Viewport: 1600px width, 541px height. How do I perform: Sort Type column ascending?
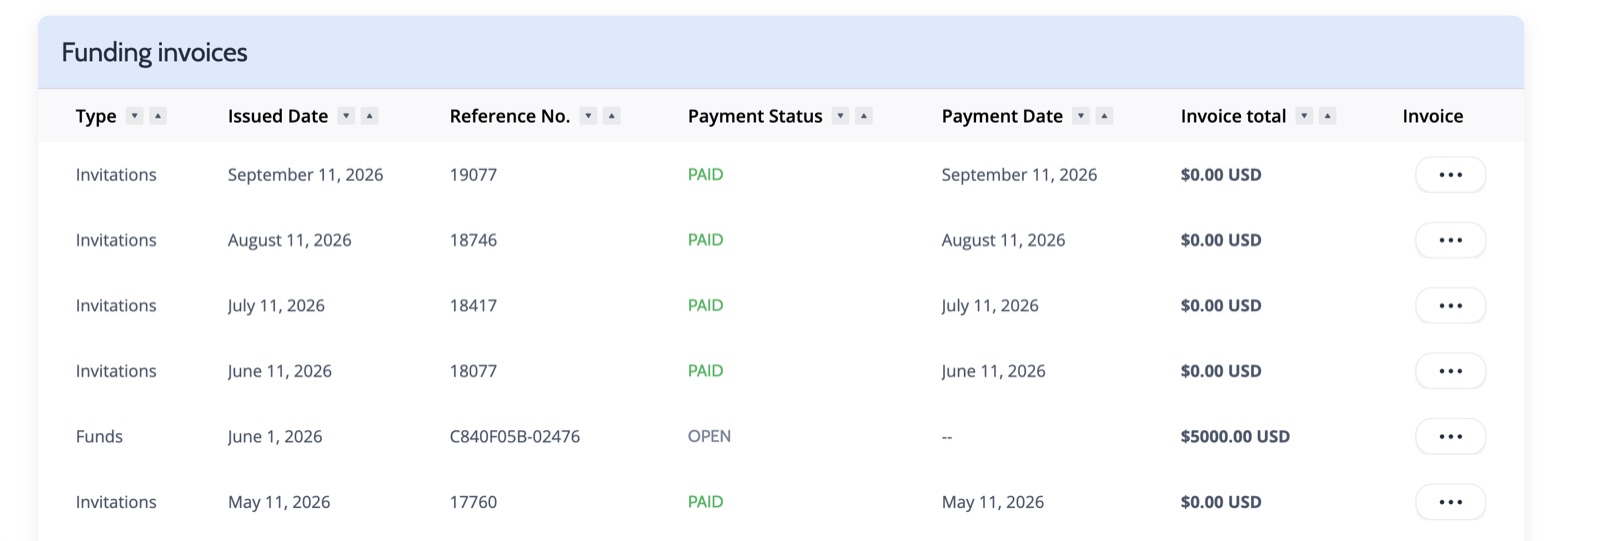point(158,116)
